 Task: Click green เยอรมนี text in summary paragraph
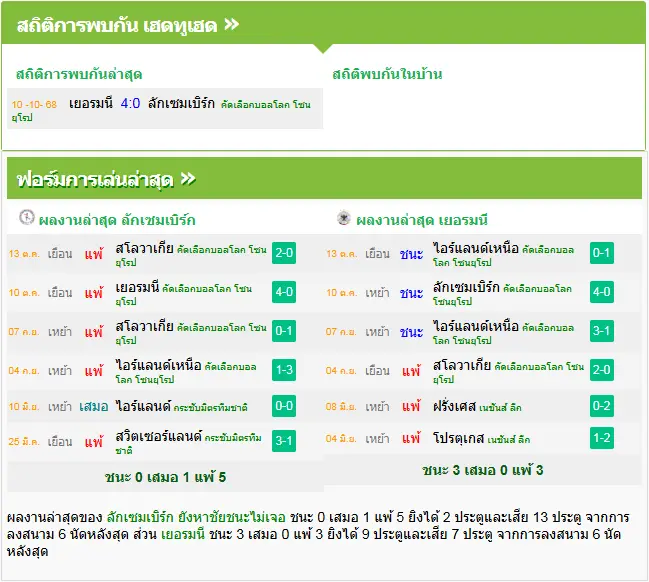pos(183,534)
